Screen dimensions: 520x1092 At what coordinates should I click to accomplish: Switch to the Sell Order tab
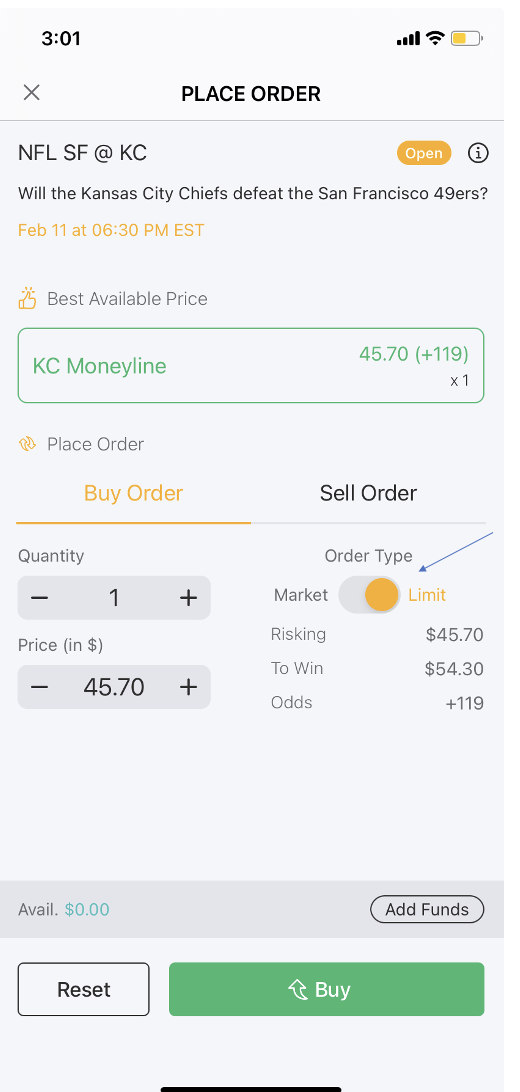(368, 493)
